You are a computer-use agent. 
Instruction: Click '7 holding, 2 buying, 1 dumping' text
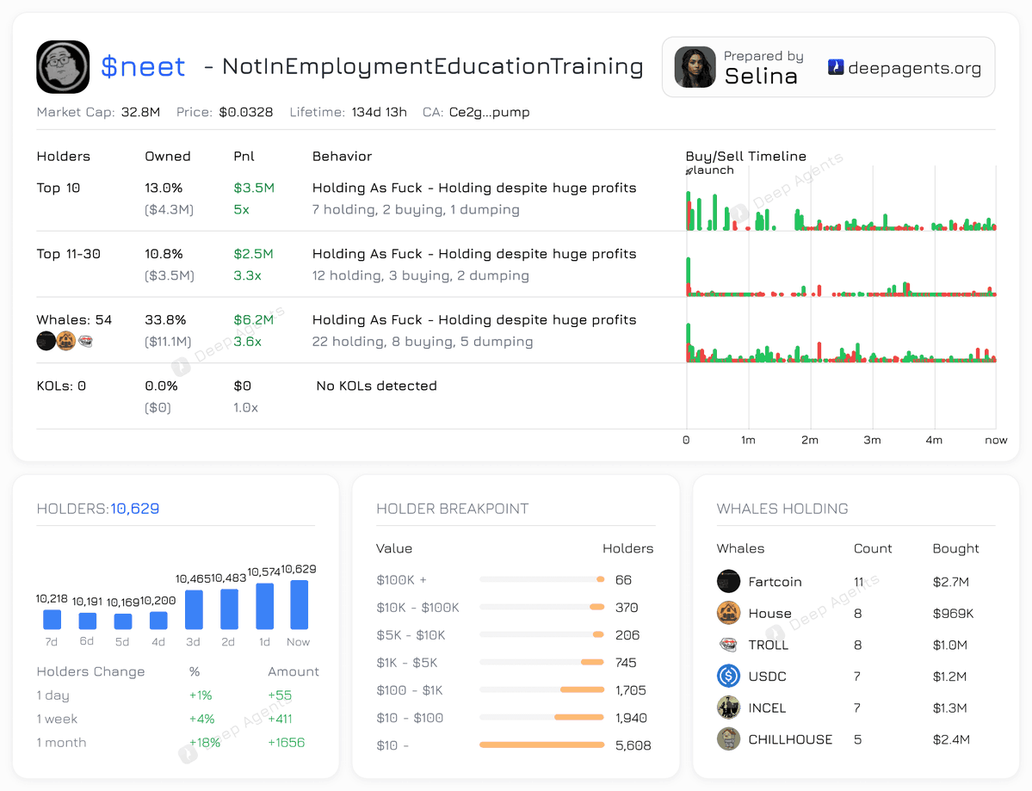[x=415, y=210]
